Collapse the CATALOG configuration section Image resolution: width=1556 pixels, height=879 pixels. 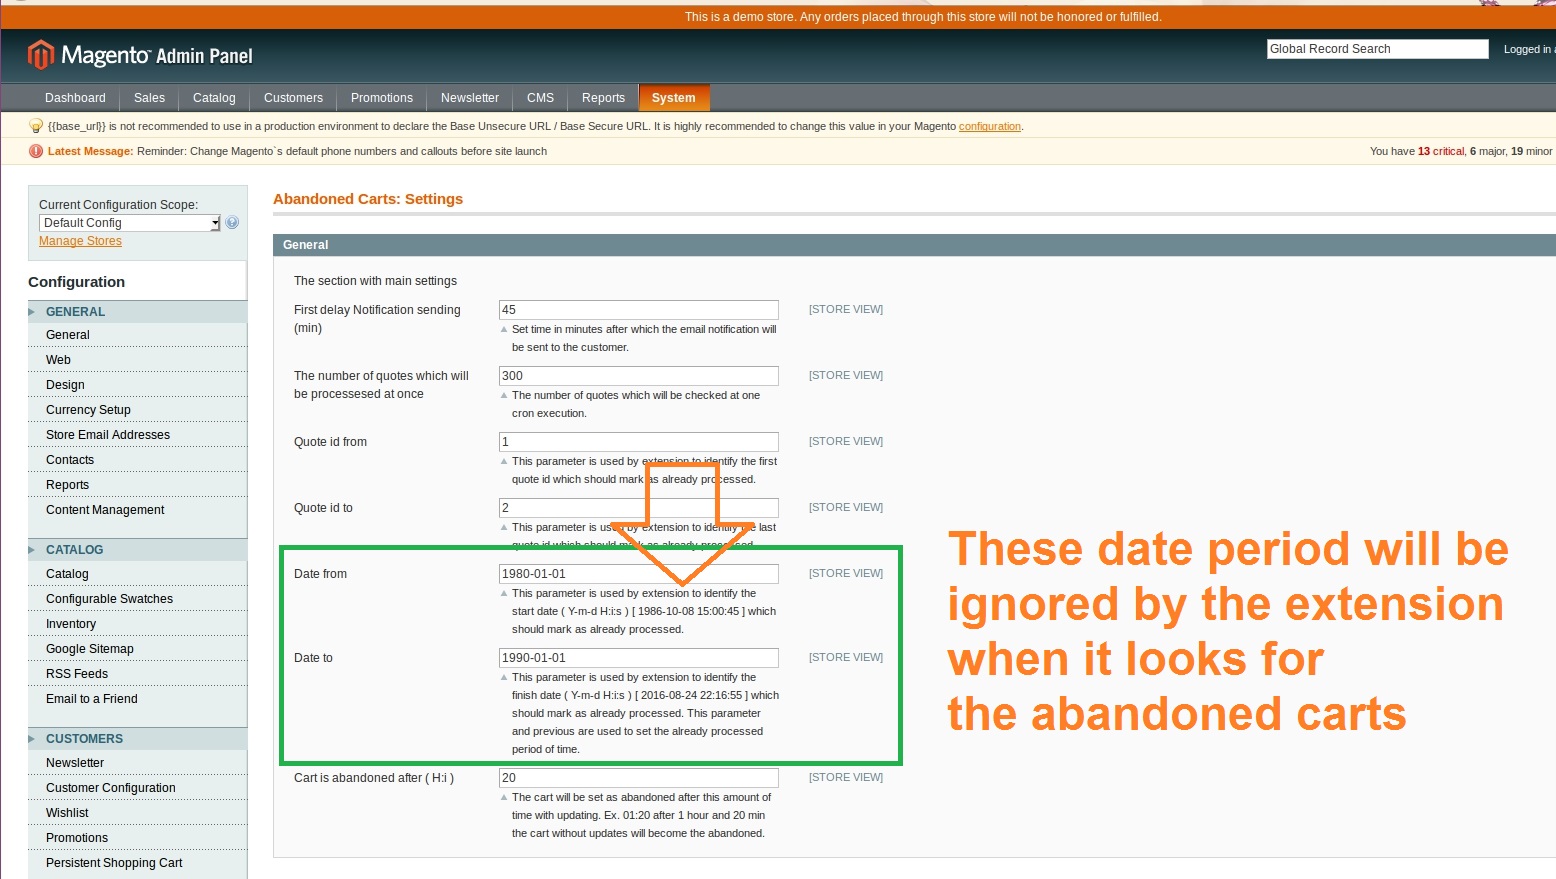(138, 550)
